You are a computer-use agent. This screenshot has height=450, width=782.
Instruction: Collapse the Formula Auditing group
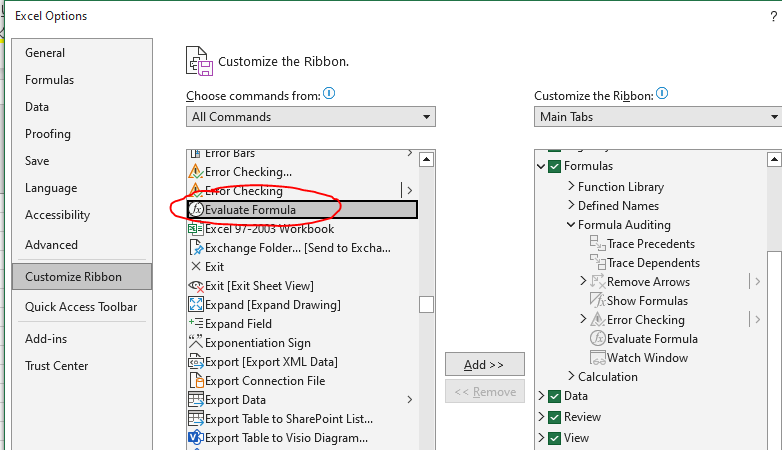coord(571,225)
